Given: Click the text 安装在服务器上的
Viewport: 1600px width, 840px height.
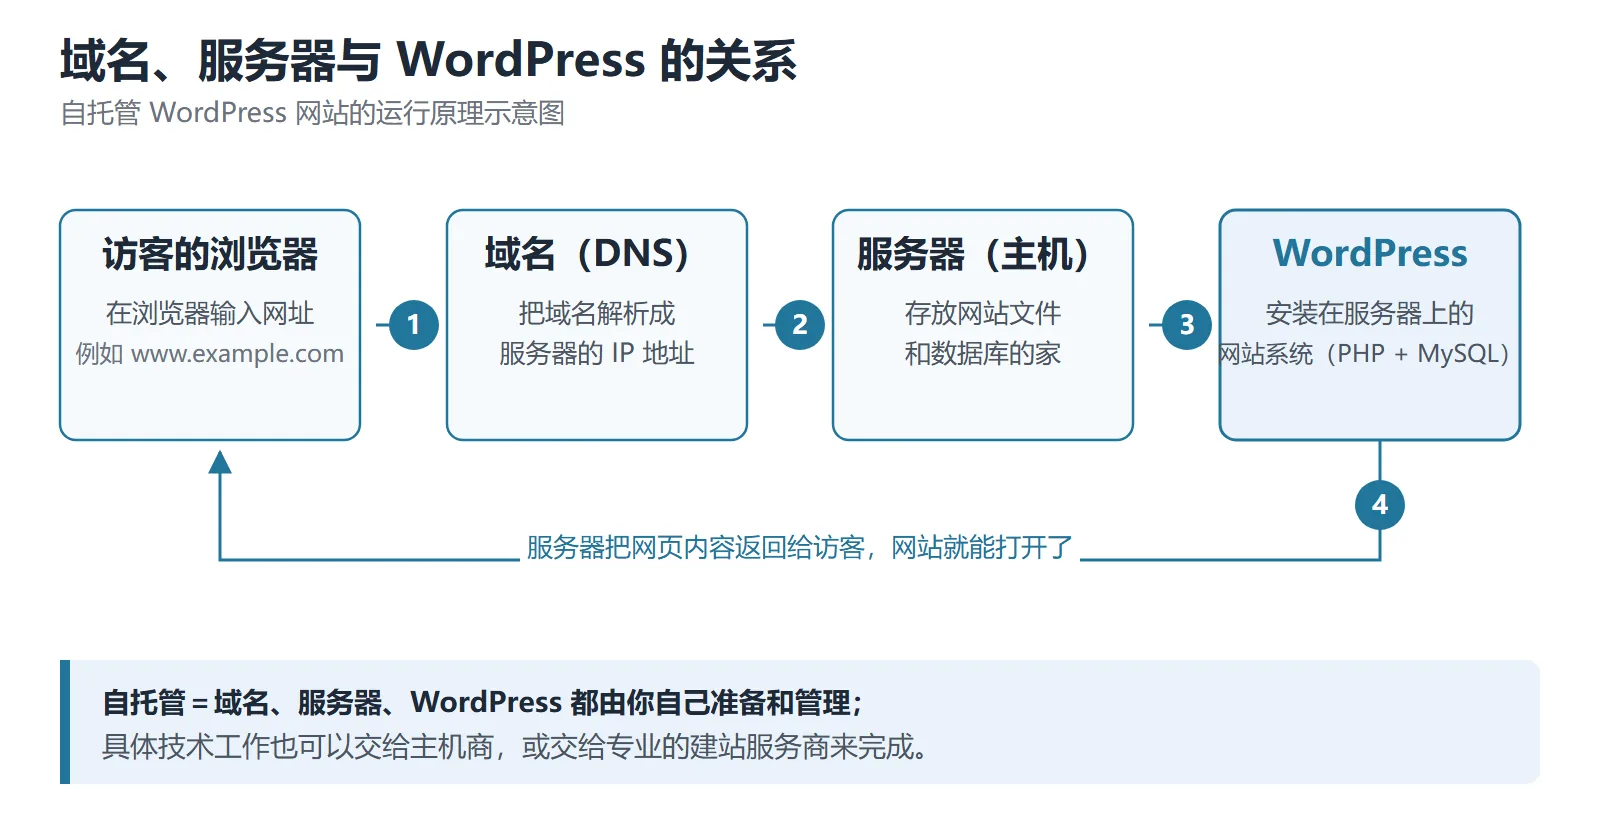Looking at the screenshot, I should pos(1370,313).
